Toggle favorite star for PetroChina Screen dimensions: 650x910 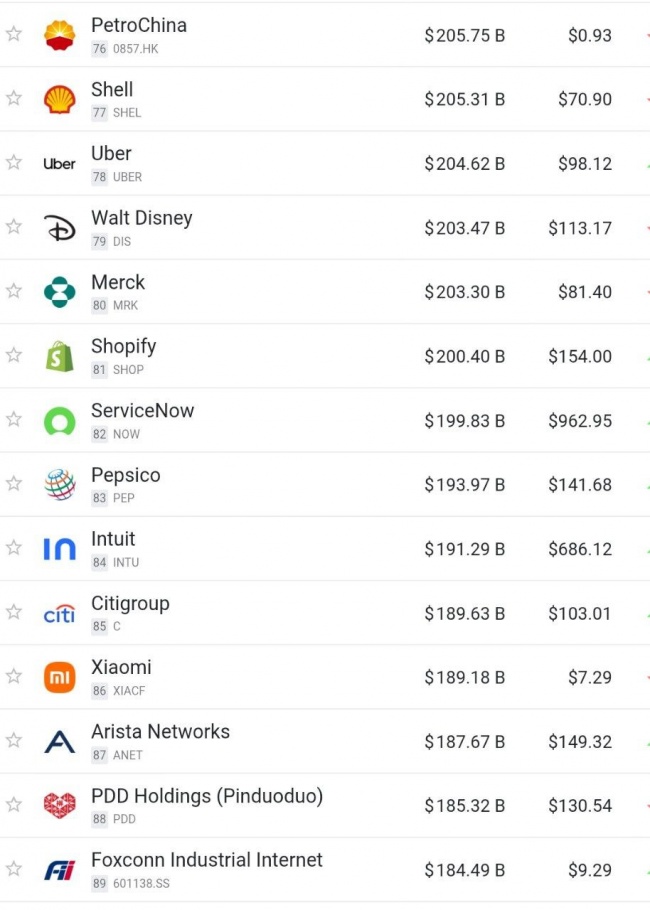click(x=14, y=34)
